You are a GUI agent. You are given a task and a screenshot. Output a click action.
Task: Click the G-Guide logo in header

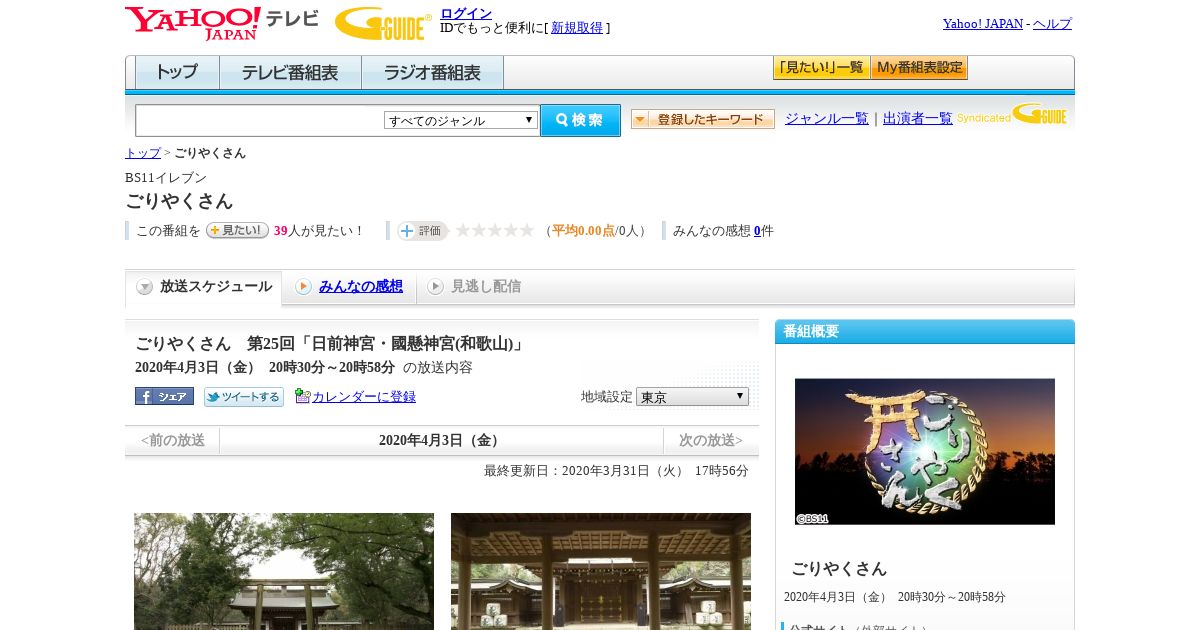[x=383, y=23]
